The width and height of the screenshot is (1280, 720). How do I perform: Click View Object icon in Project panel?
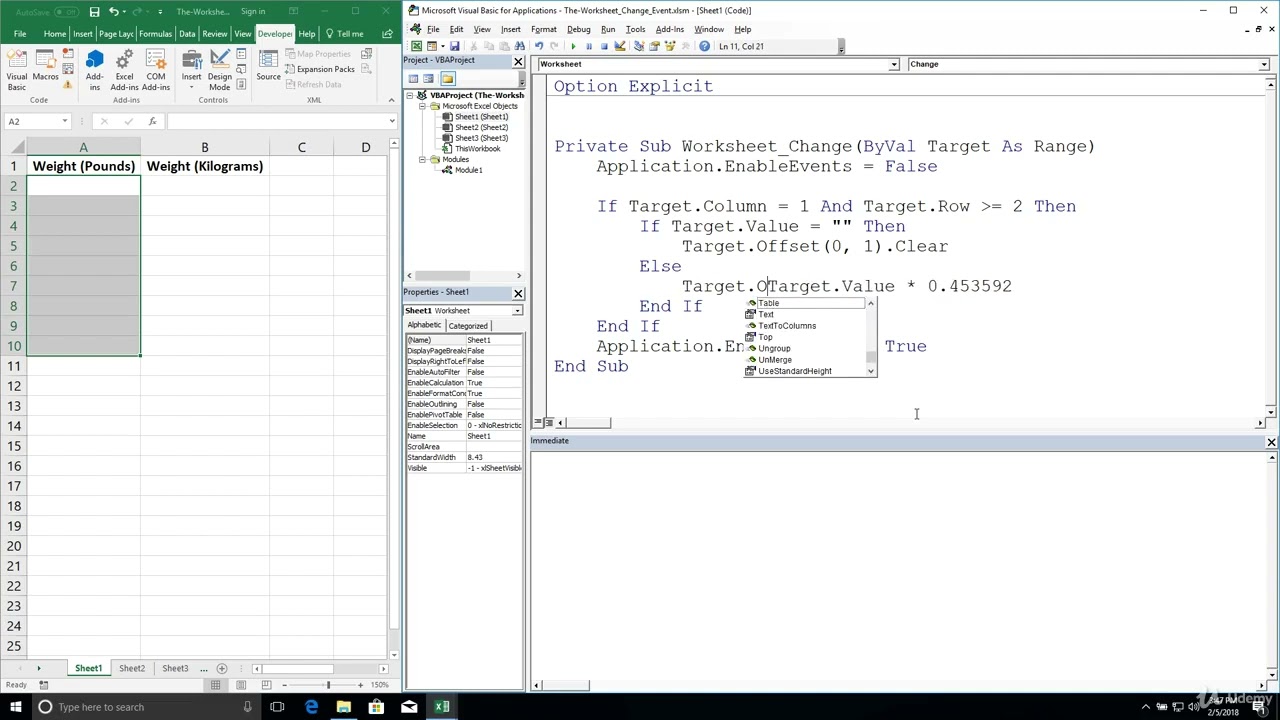428,79
